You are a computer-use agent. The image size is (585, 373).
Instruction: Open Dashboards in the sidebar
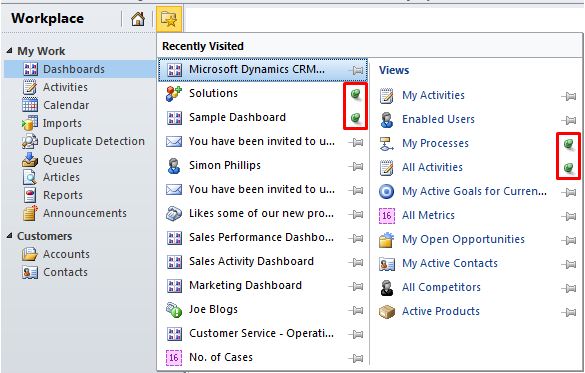[x=73, y=69]
